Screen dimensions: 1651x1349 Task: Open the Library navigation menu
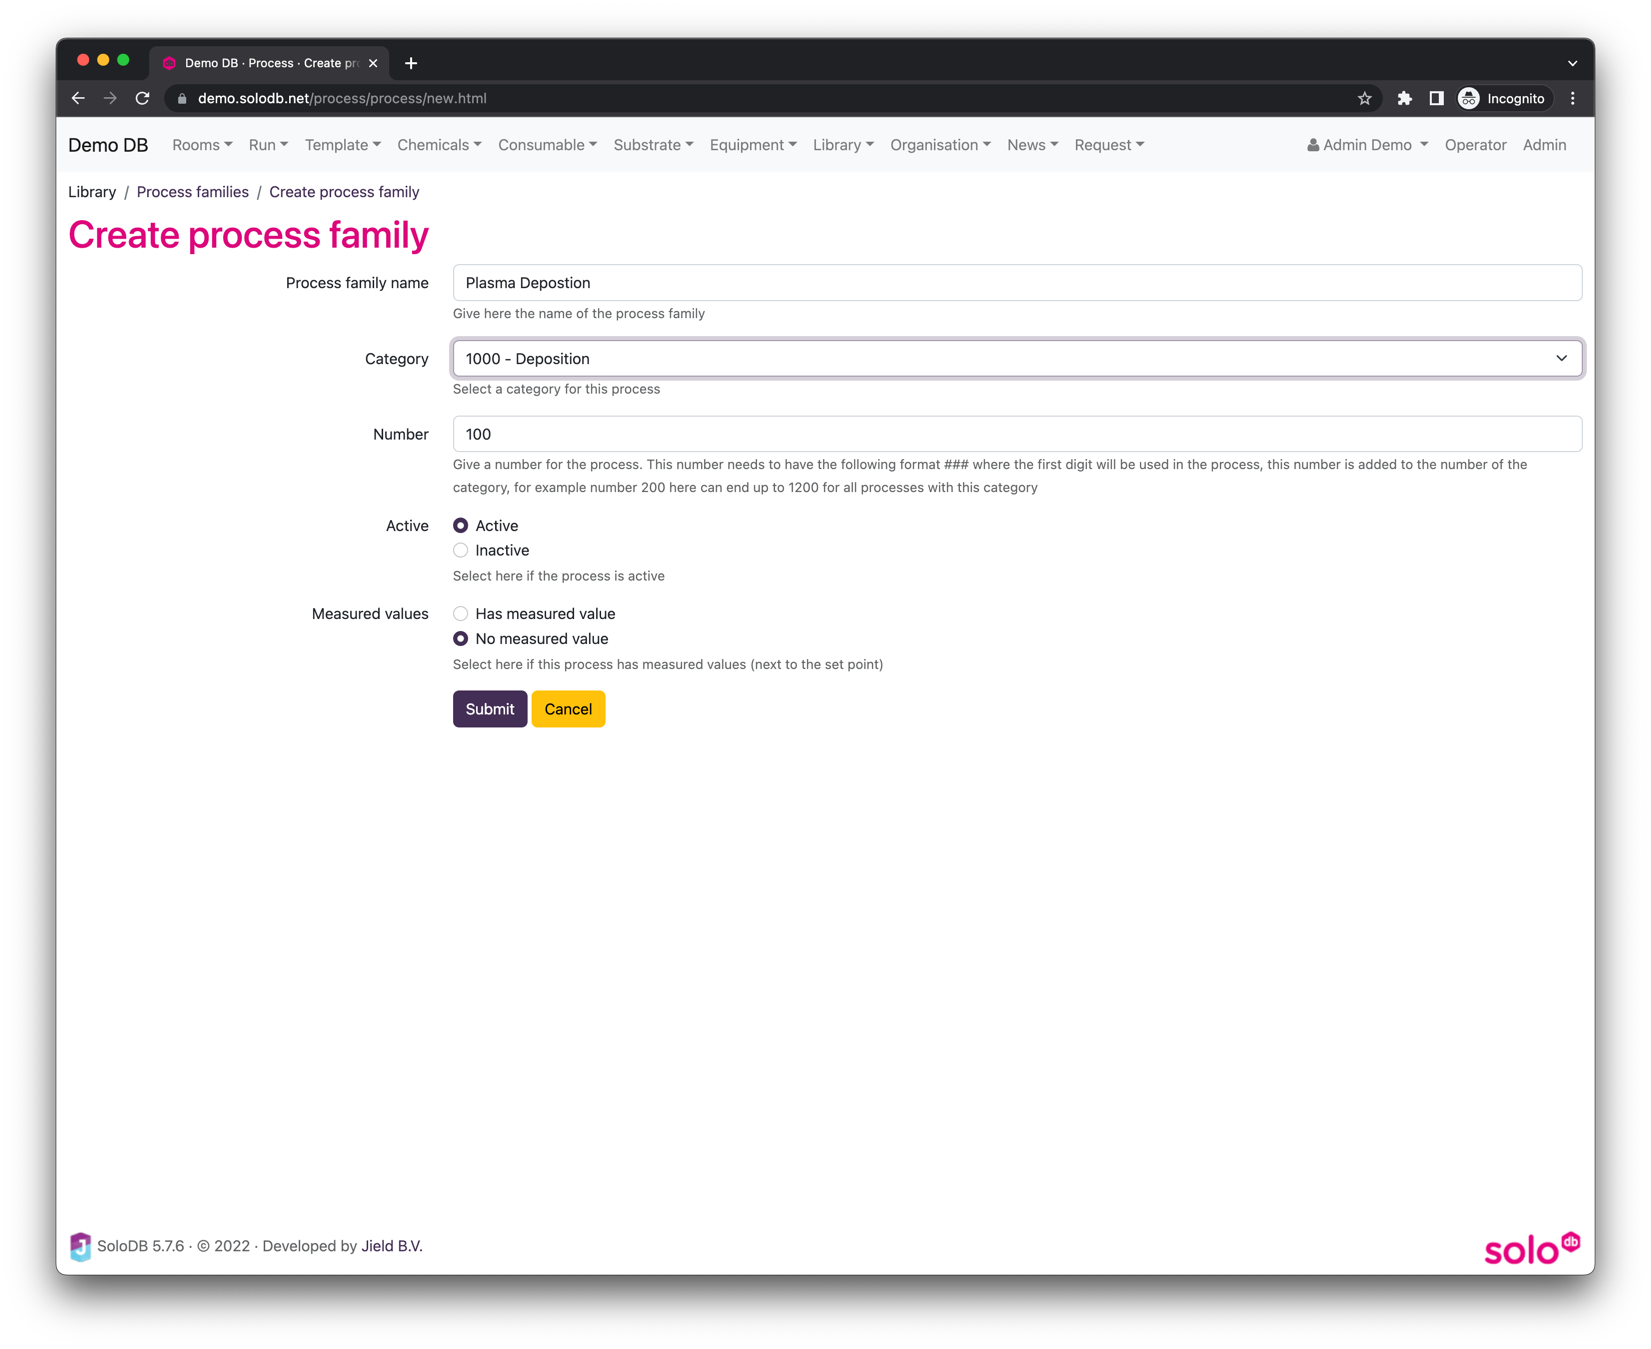pos(842,145)
